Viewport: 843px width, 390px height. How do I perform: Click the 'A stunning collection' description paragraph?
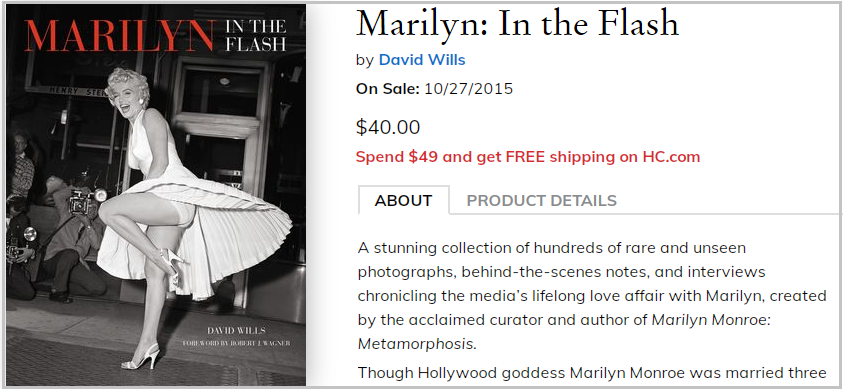coord(592,296)
